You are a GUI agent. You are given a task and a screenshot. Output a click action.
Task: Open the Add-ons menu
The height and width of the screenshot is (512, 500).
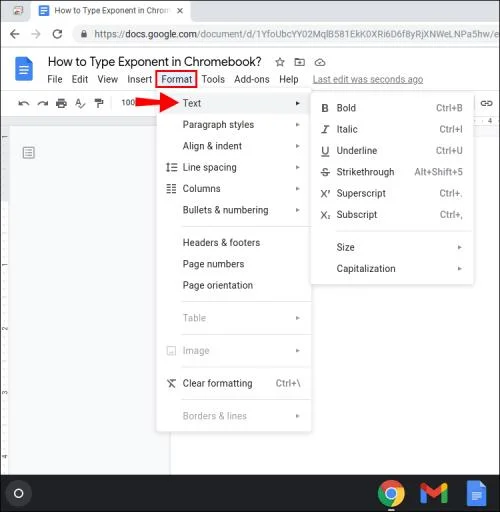pyautogui.click(x=252, y=79)
